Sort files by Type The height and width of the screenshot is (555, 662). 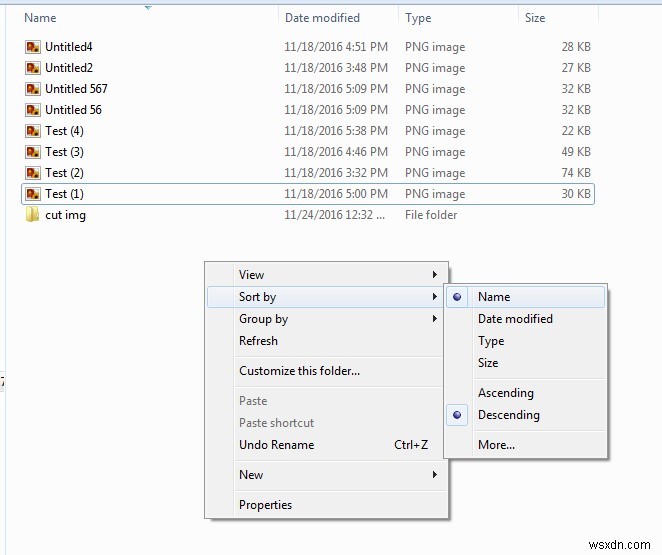tap(491, 341)
